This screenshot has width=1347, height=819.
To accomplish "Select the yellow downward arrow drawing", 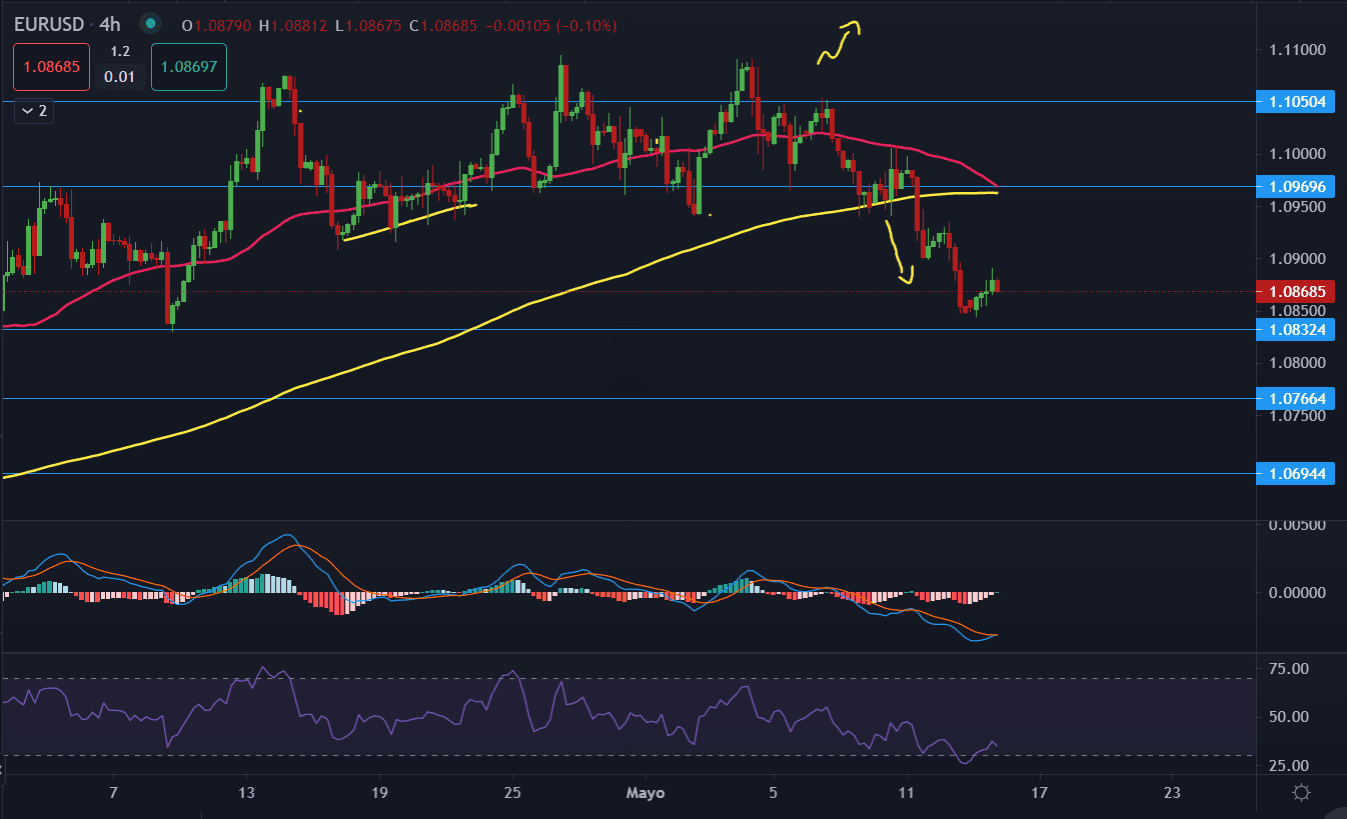I will click(899, 254).
